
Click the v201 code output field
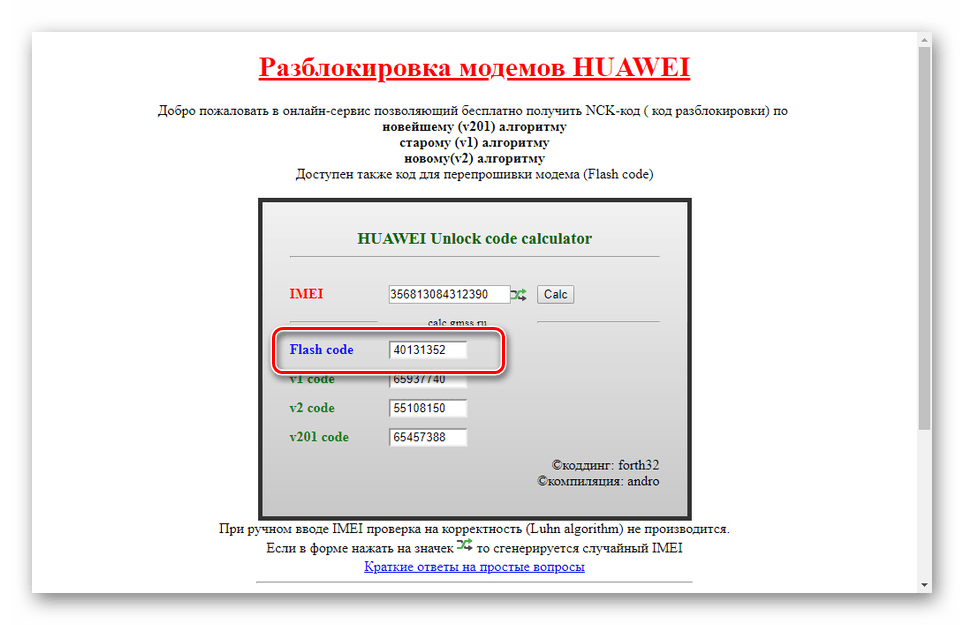tap(428, 437)
